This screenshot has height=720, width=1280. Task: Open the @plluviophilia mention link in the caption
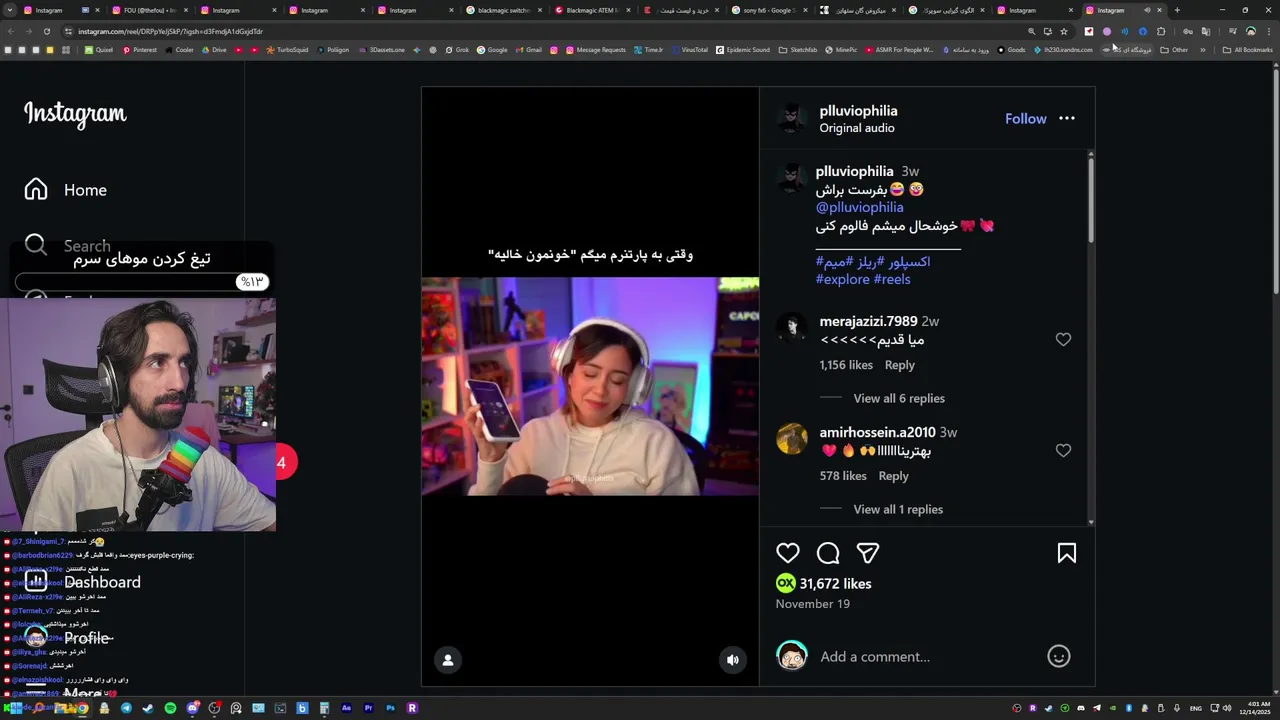(859, 207)
